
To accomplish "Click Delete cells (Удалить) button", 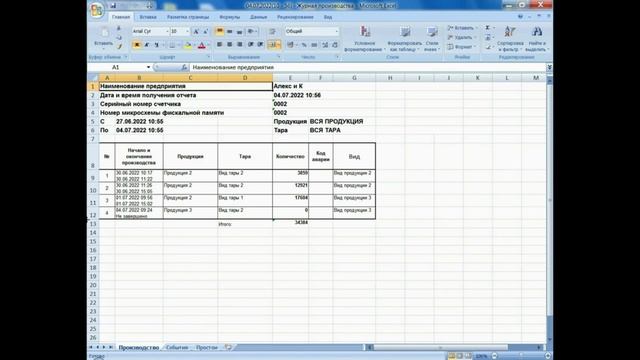I will pos(461,38).
